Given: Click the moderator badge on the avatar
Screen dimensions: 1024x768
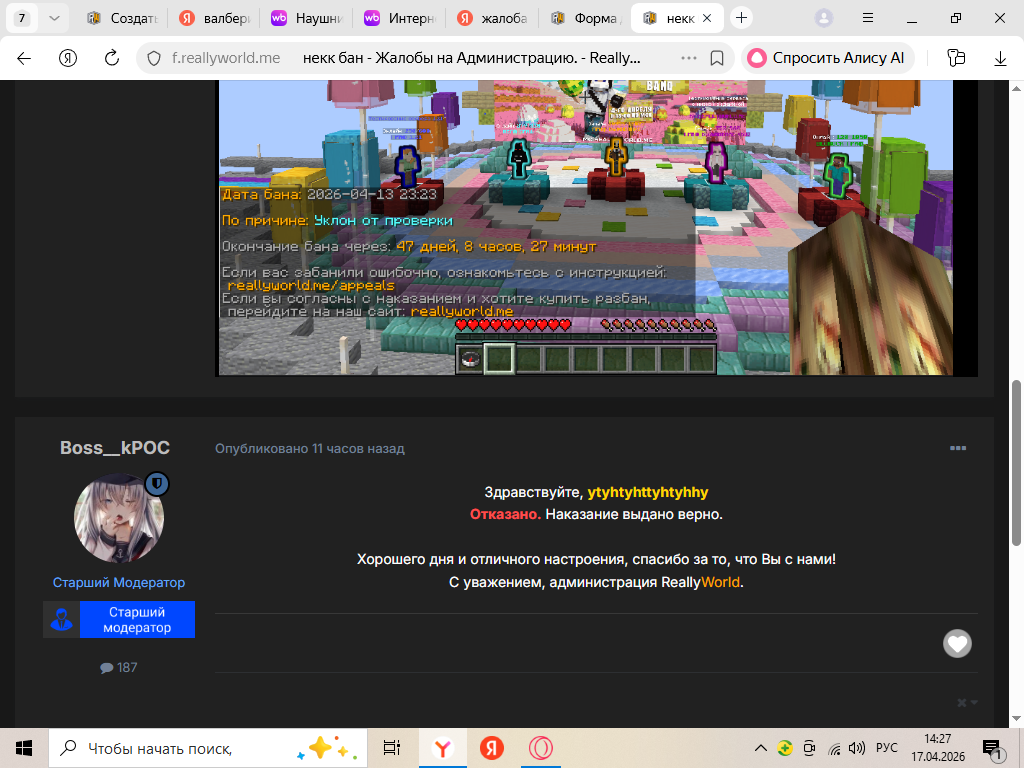Looking at the screenshot, I should pos(156,485).
